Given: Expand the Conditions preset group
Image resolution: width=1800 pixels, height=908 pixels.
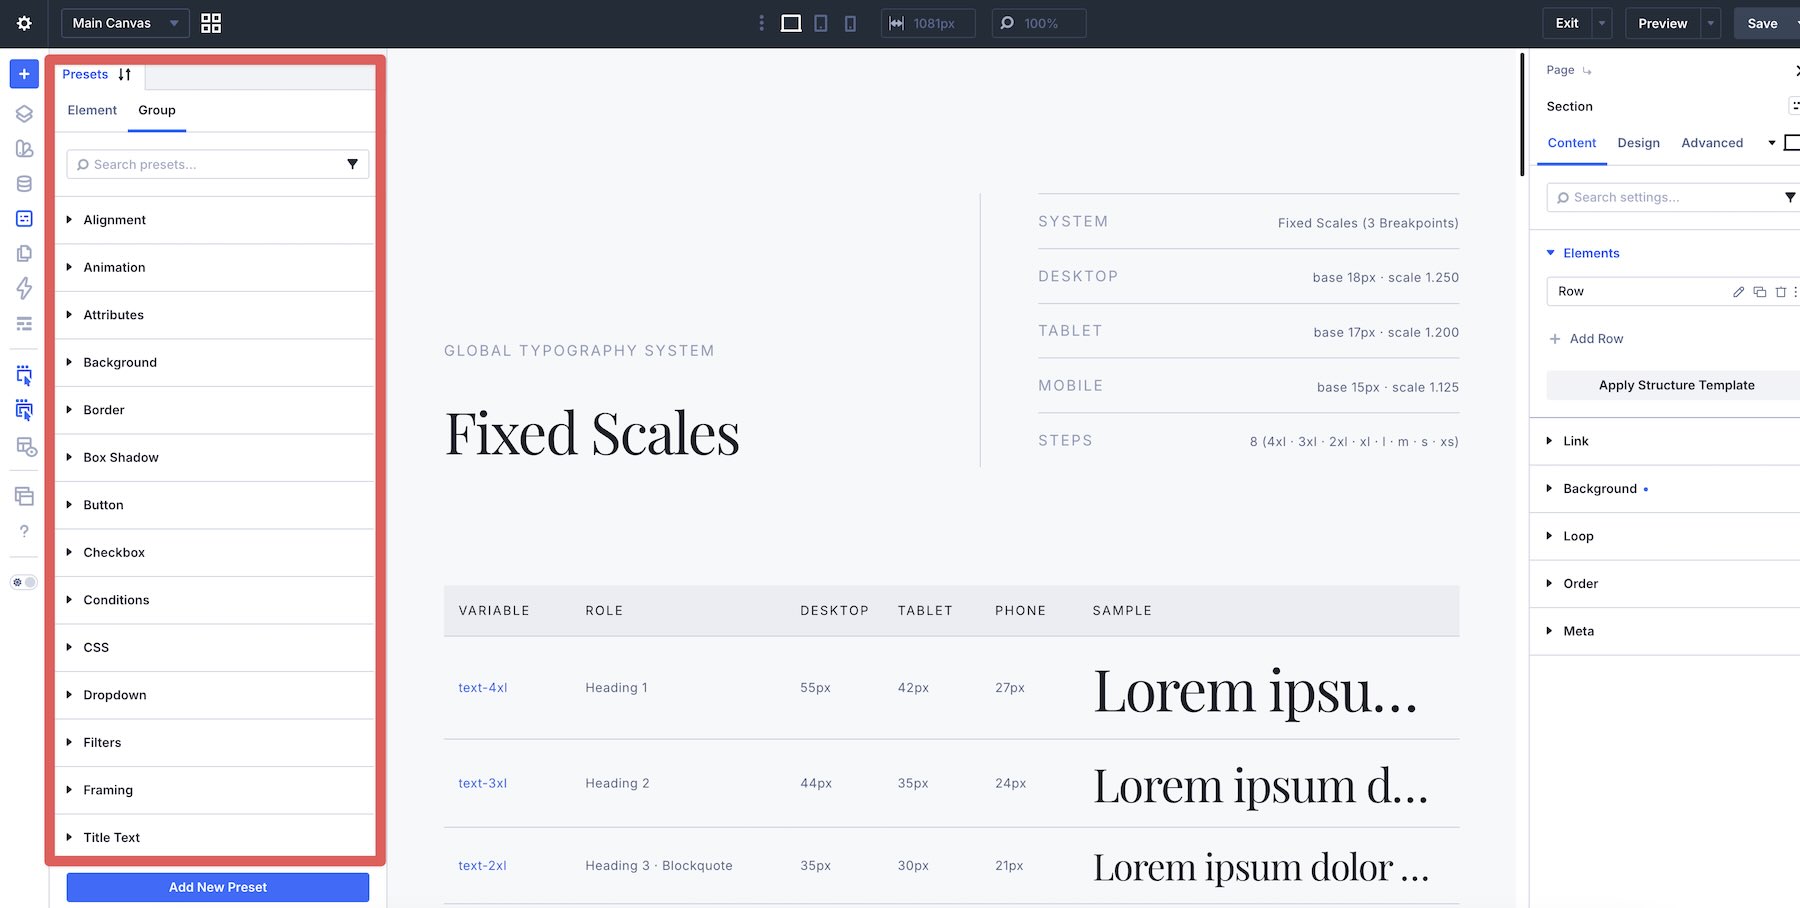Looking at the screenshot, I should [215, 600].
